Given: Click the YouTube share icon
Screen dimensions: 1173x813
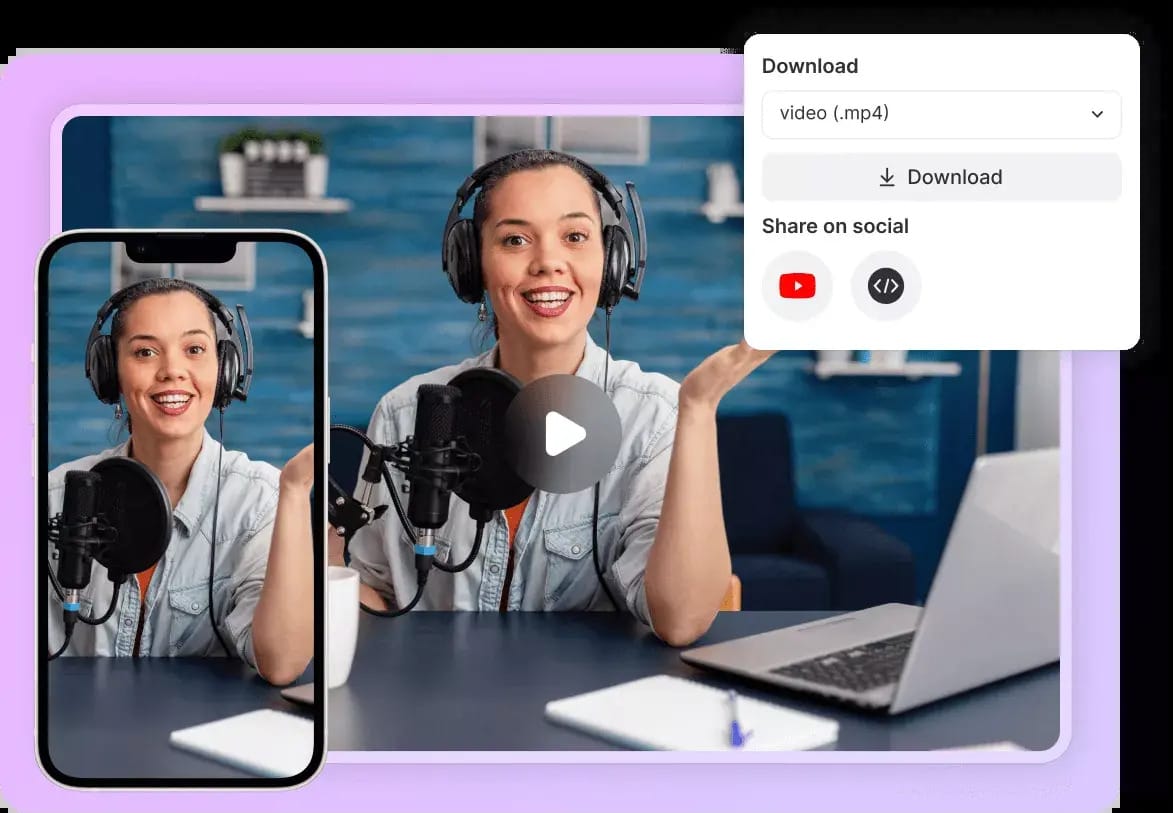Looking at the screenshot, I should coord(797,285).
